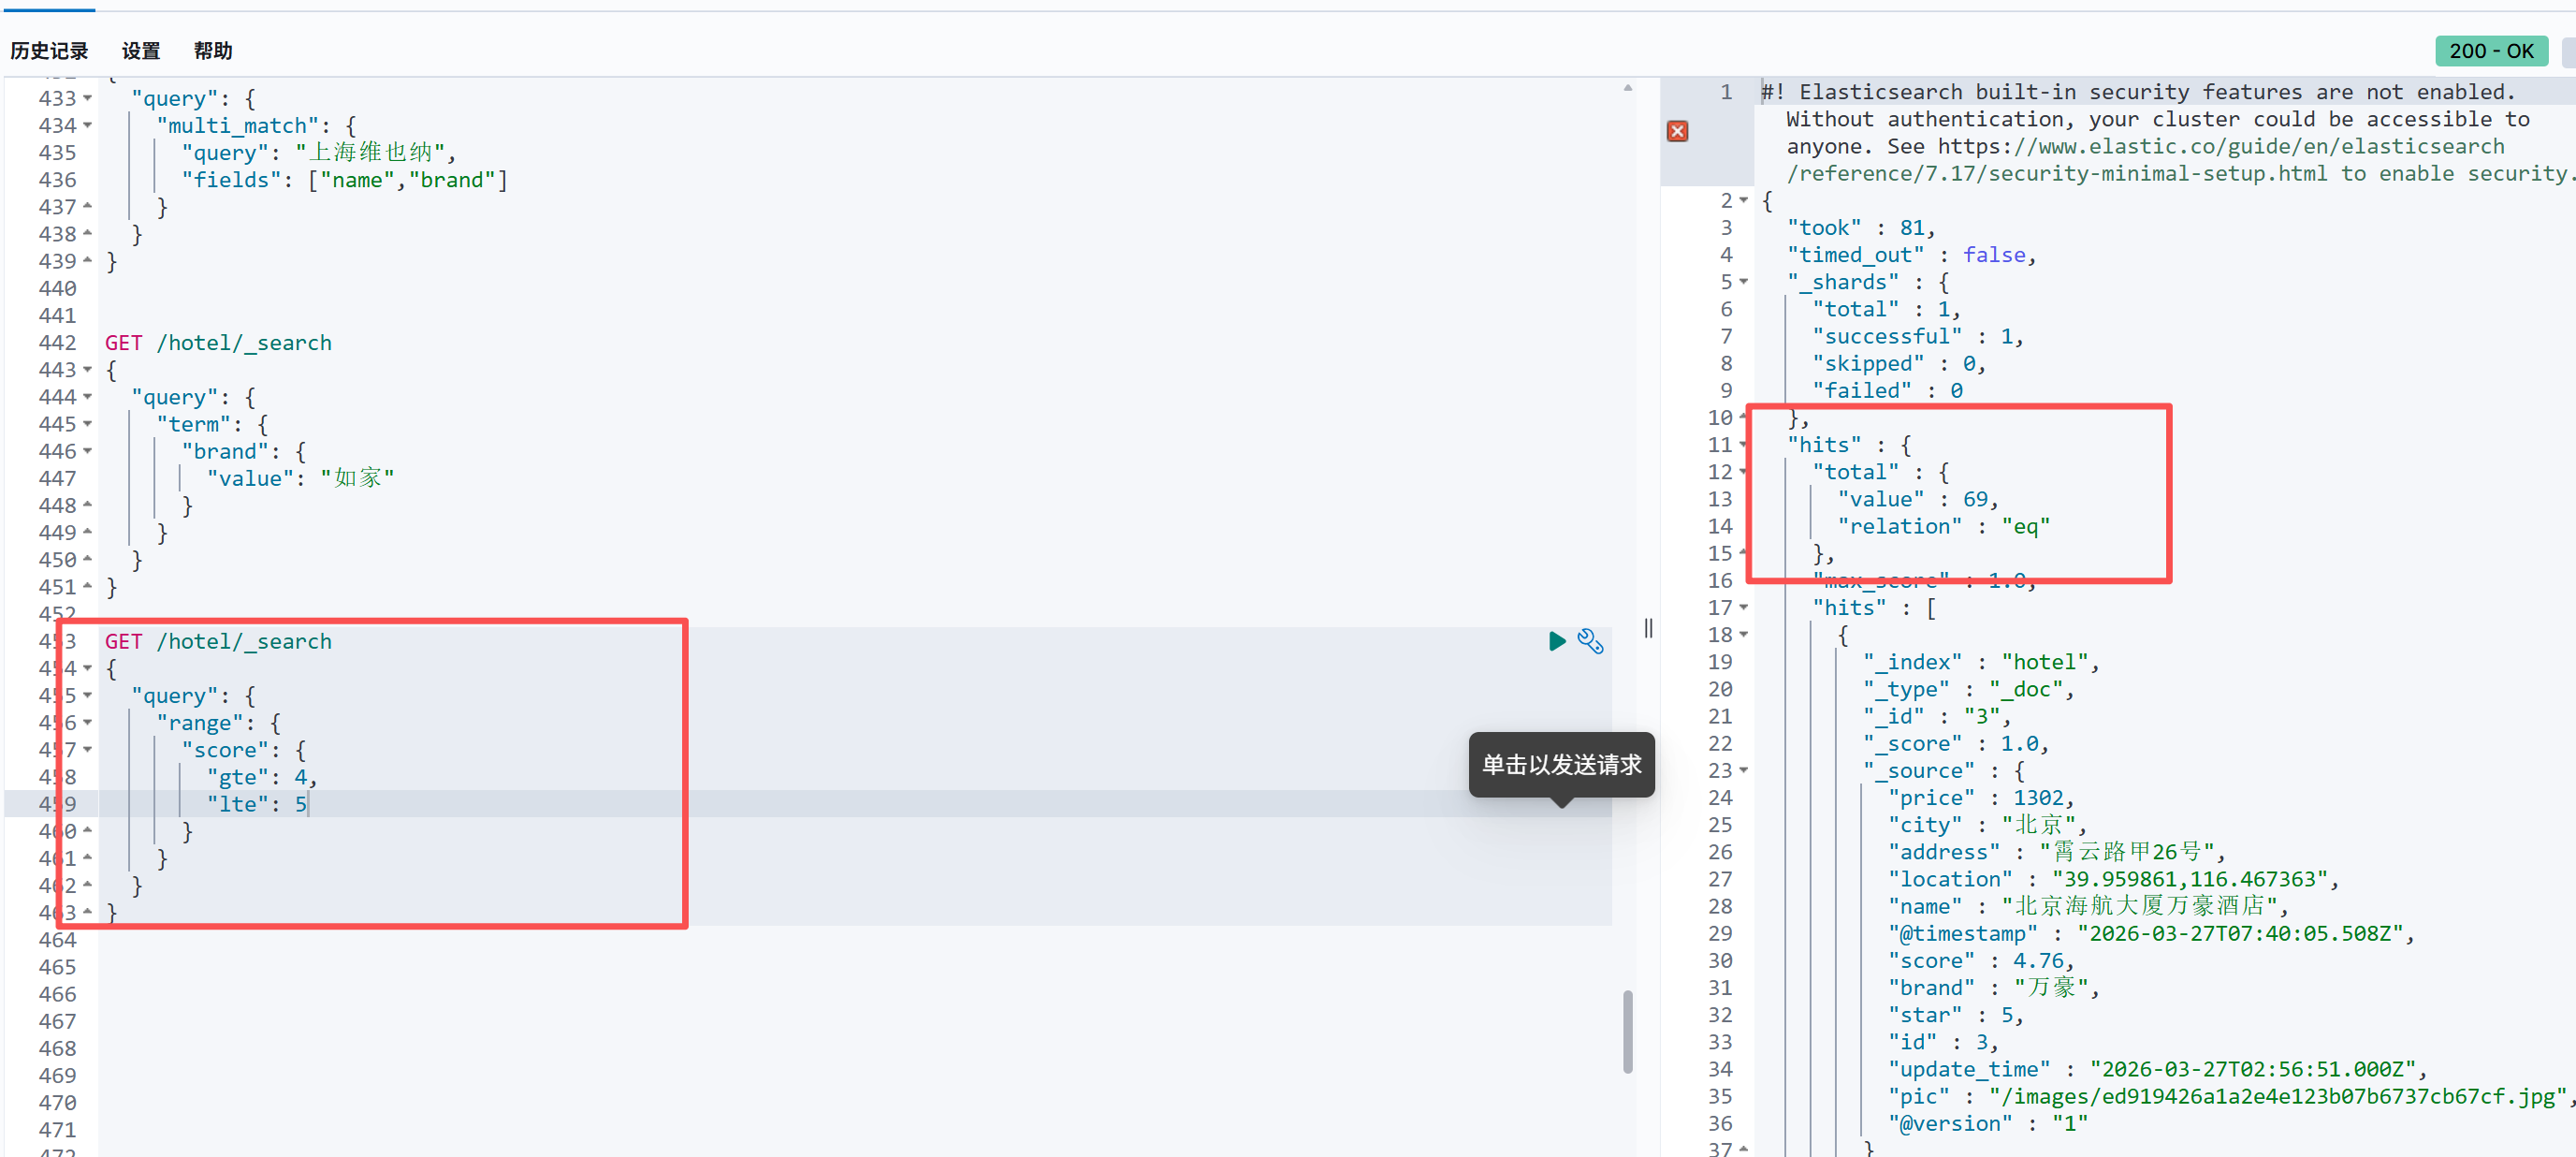This screenshot has height=1157, width=2576.
Task: Click the green send request play icon
Action: [1556, 641]
